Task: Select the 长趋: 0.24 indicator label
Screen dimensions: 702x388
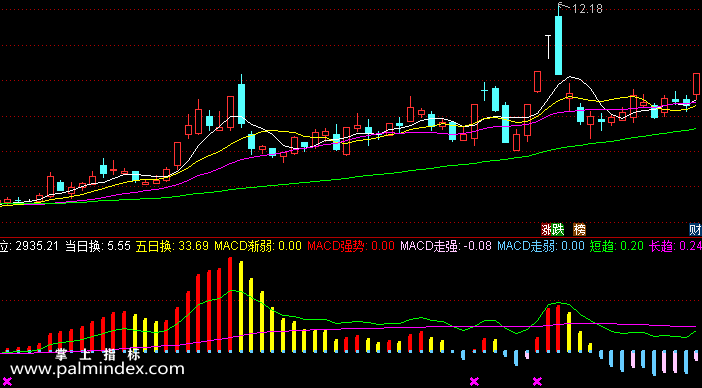Action: (x=676, y=246)
